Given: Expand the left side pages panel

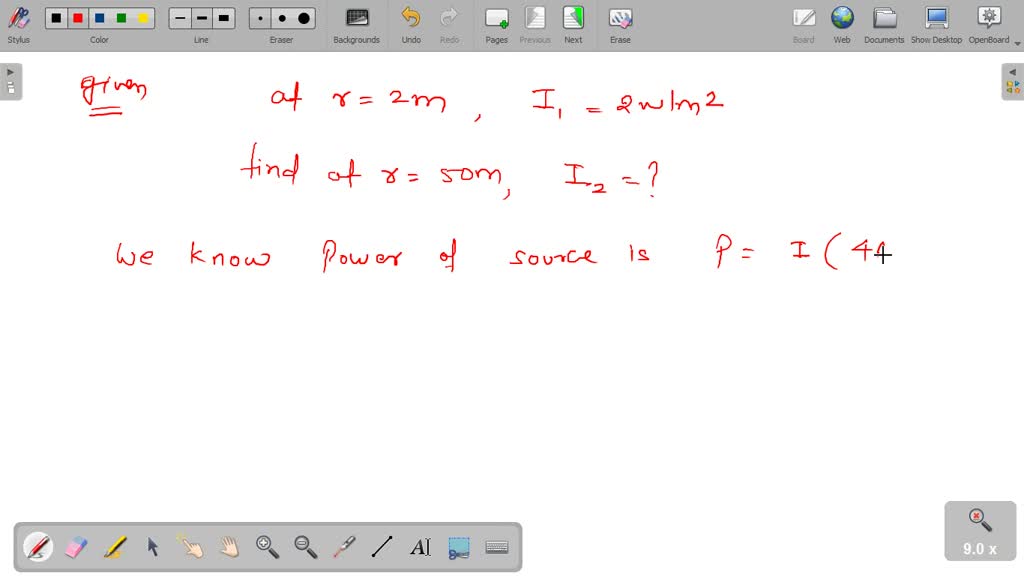Looking at the screenshot, I should 10,81.
